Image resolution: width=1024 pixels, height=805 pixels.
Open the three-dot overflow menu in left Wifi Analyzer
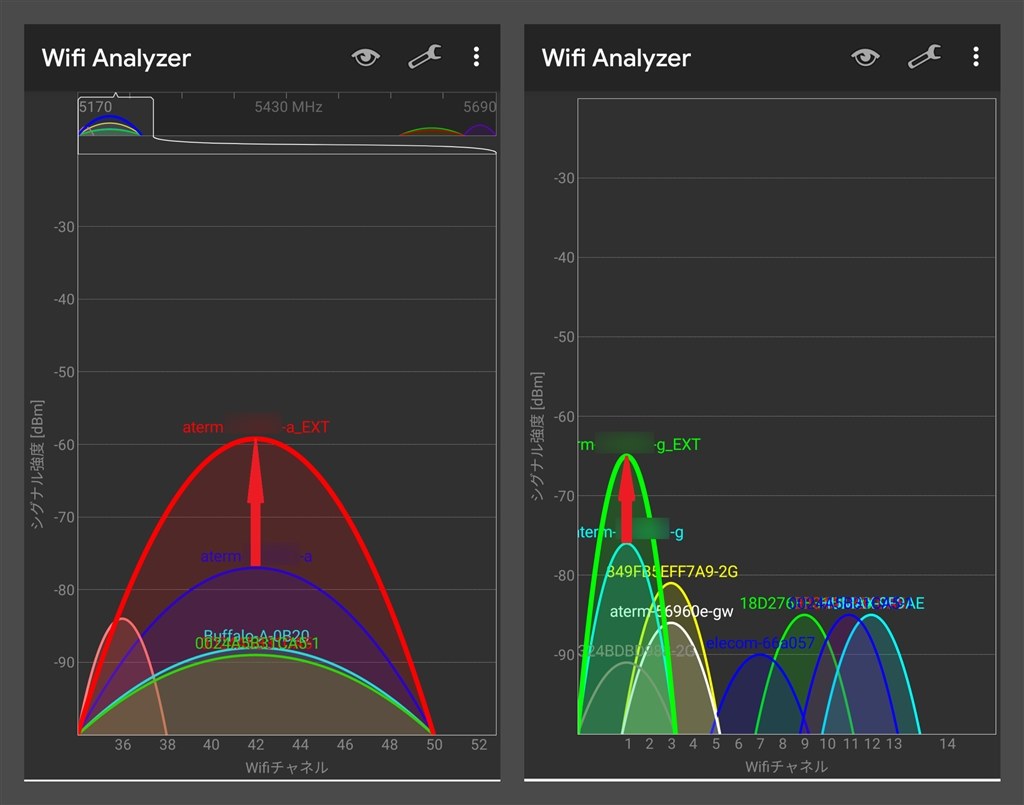tap(476, 57)
